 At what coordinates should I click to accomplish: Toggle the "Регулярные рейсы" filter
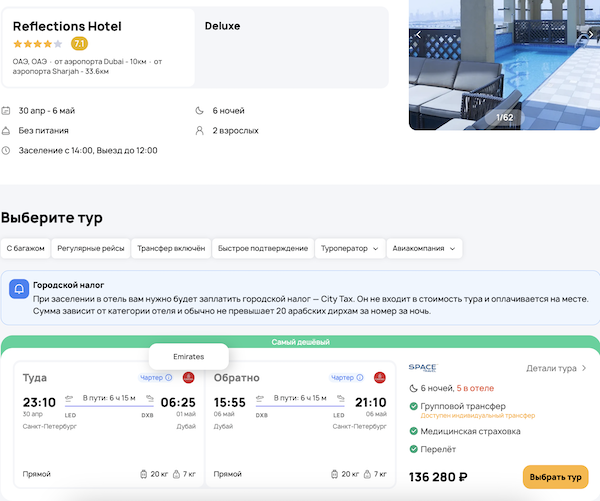[x=90, y=248]
